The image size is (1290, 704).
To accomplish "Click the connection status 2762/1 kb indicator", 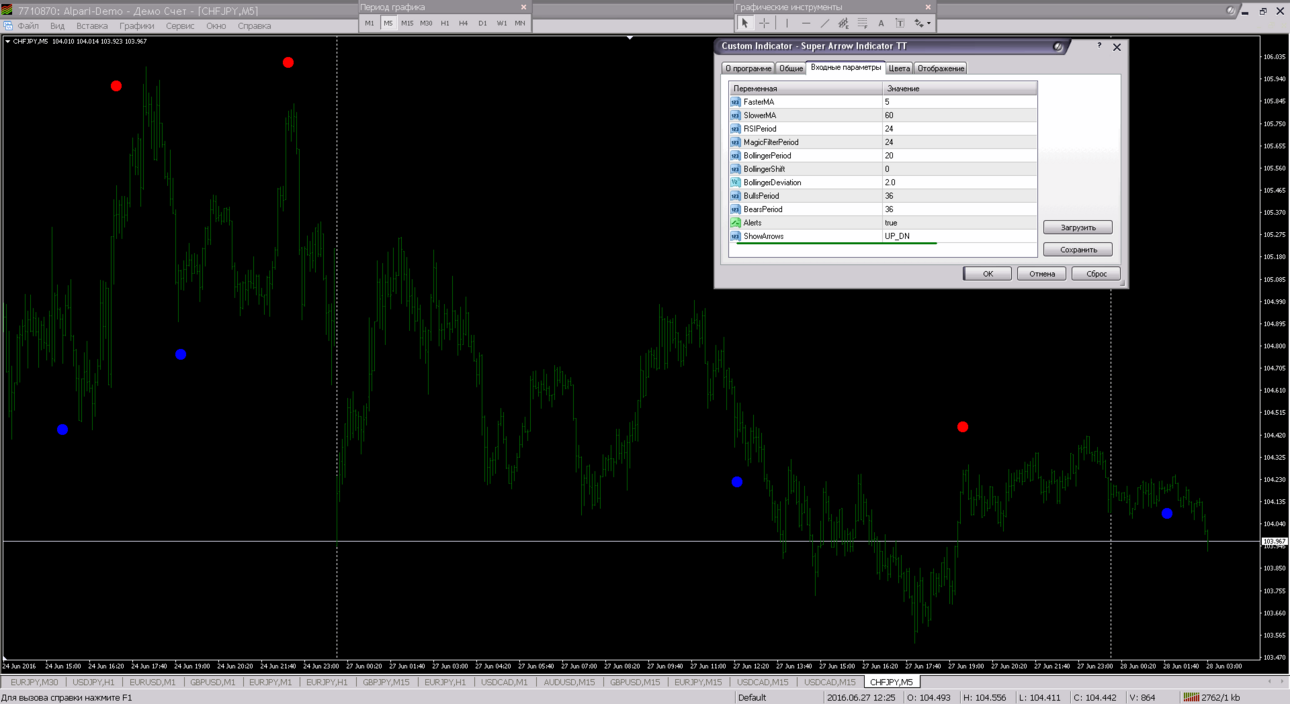I will tap(1212, 697).
